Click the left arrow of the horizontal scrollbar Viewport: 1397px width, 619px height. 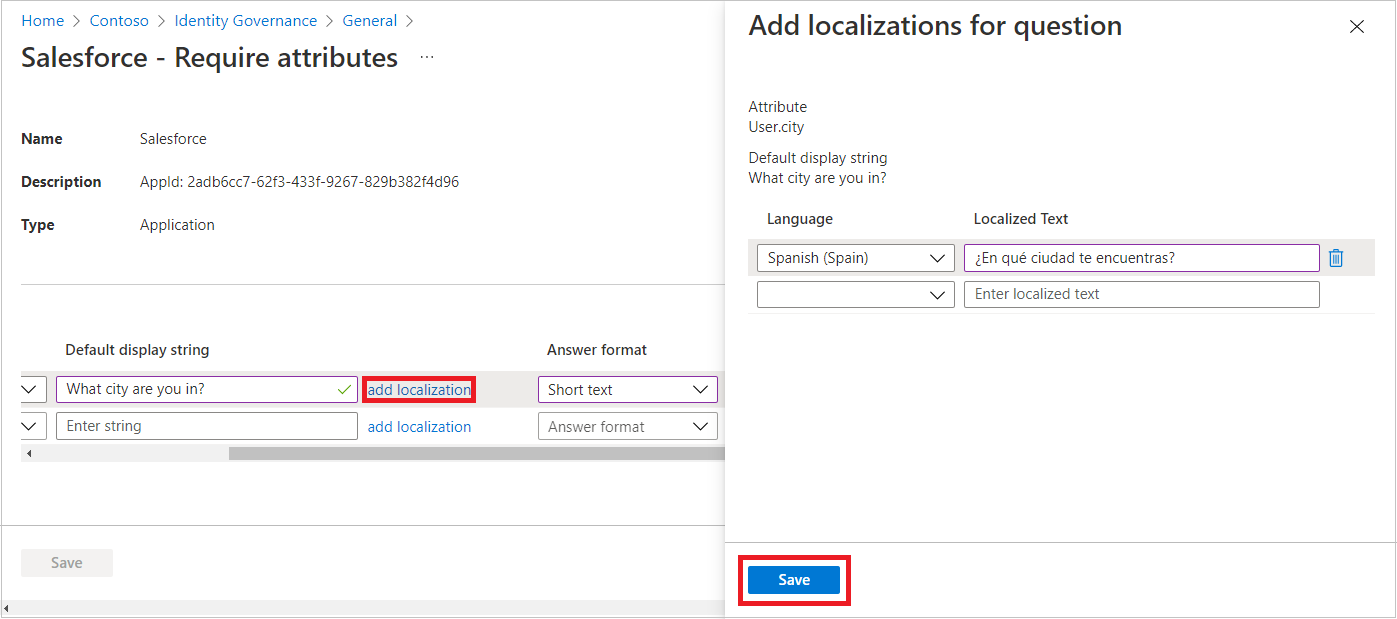[x=29, y=453]
